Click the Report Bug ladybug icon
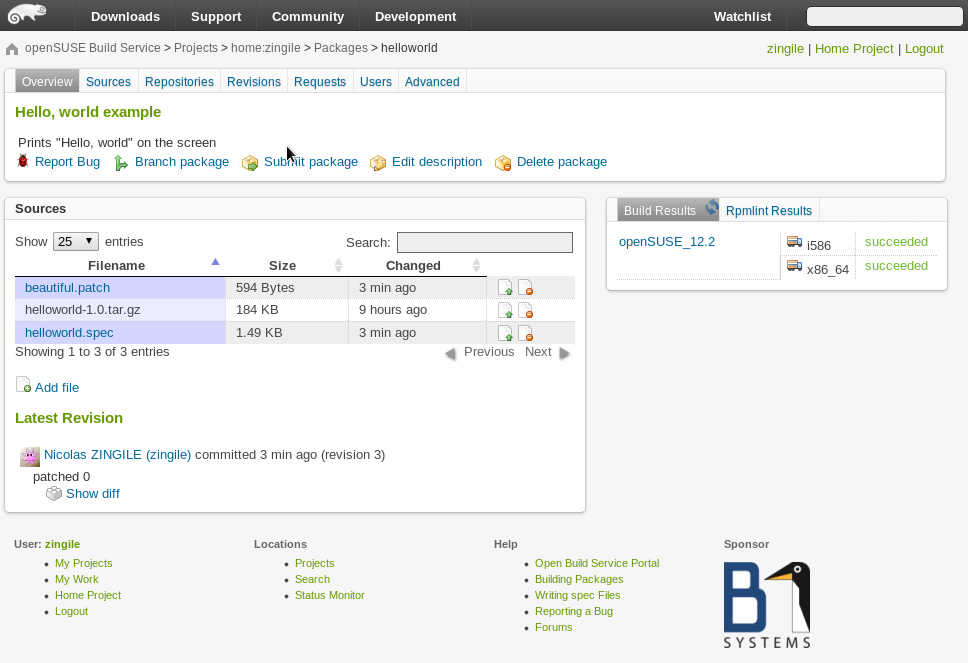The height and width of the screenshot is (663, 968). point(24,161)
